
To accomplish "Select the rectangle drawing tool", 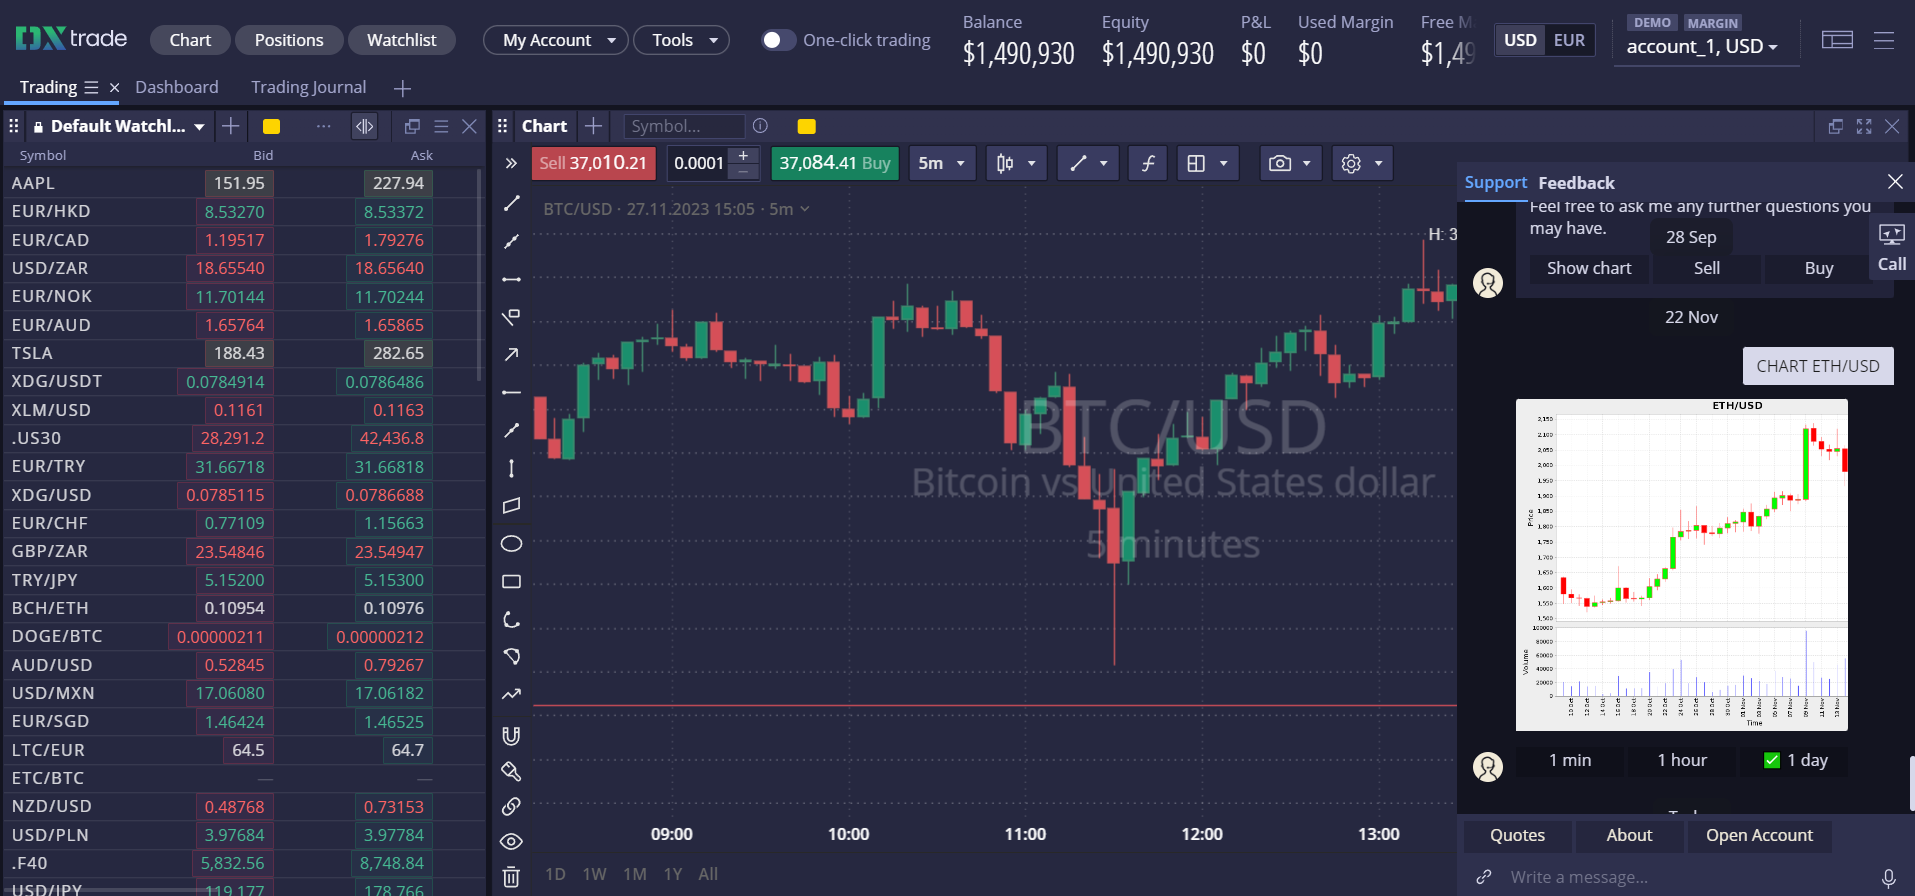I will [511, 582].
